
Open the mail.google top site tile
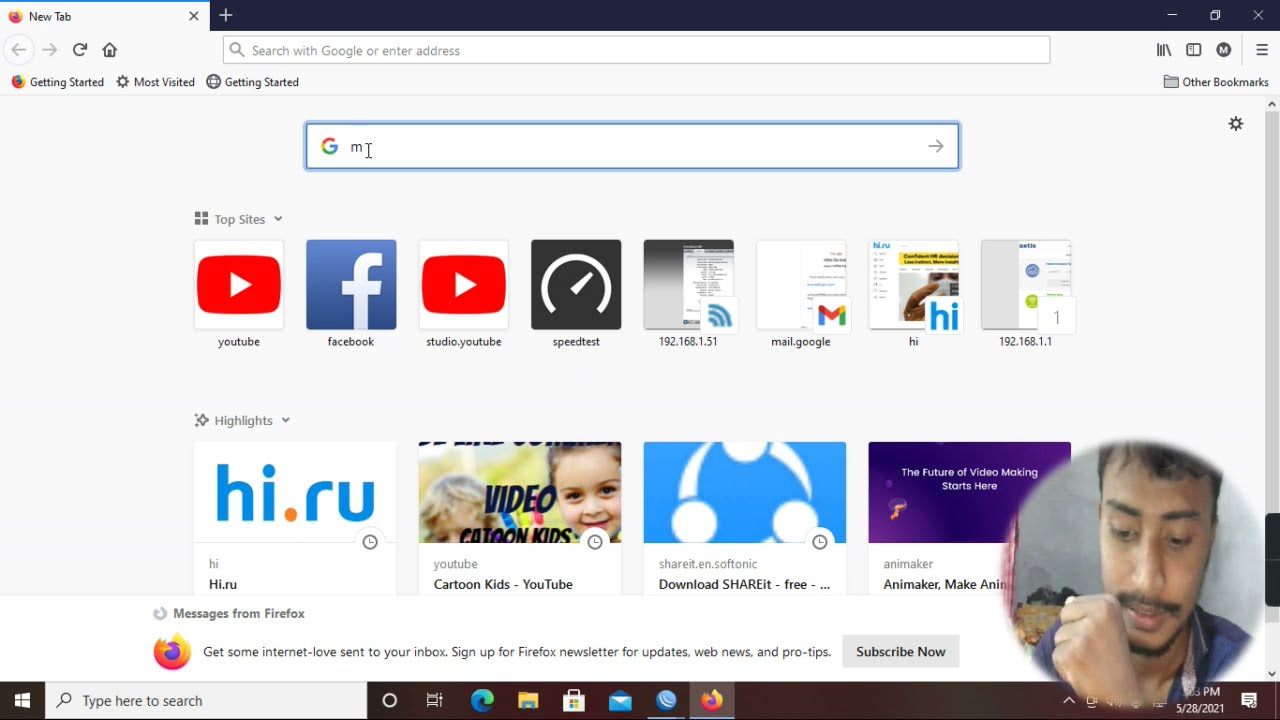(801, 294)
